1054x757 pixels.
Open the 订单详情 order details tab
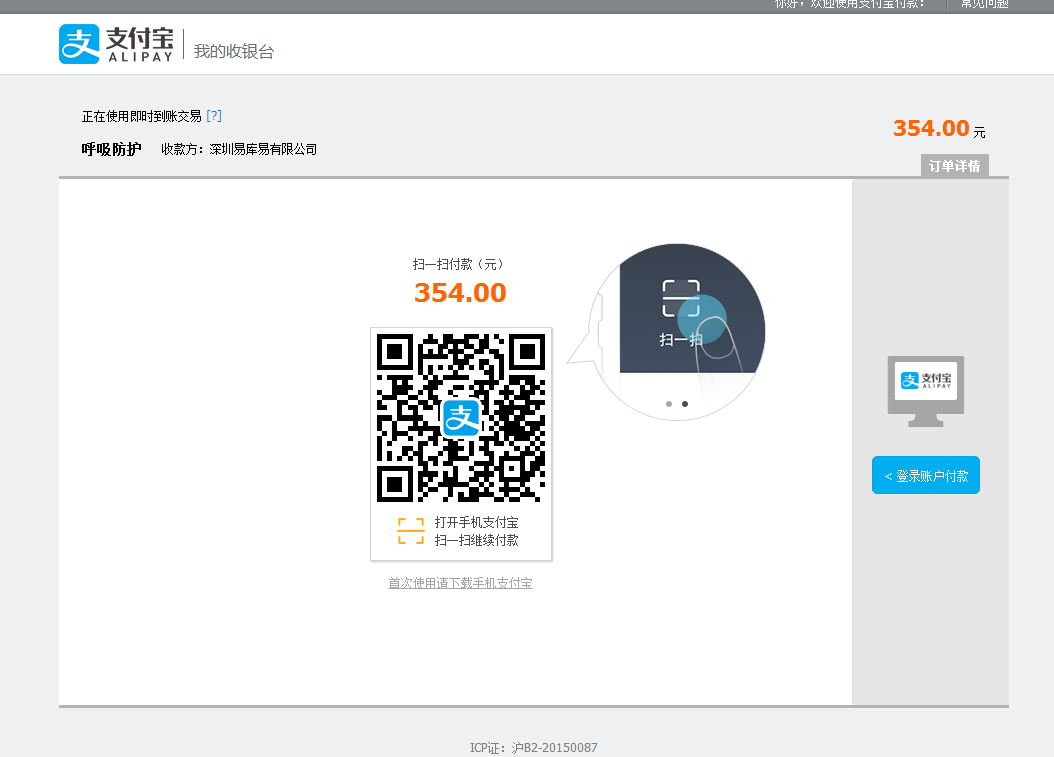[955, 166]
